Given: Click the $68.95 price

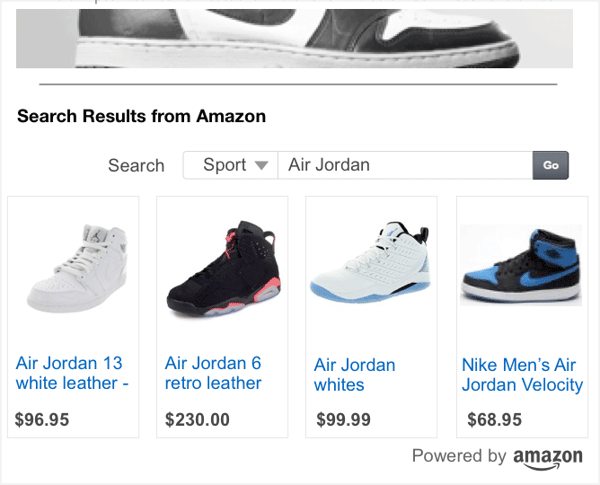Looking at the screenshot, I should point(494,419).
